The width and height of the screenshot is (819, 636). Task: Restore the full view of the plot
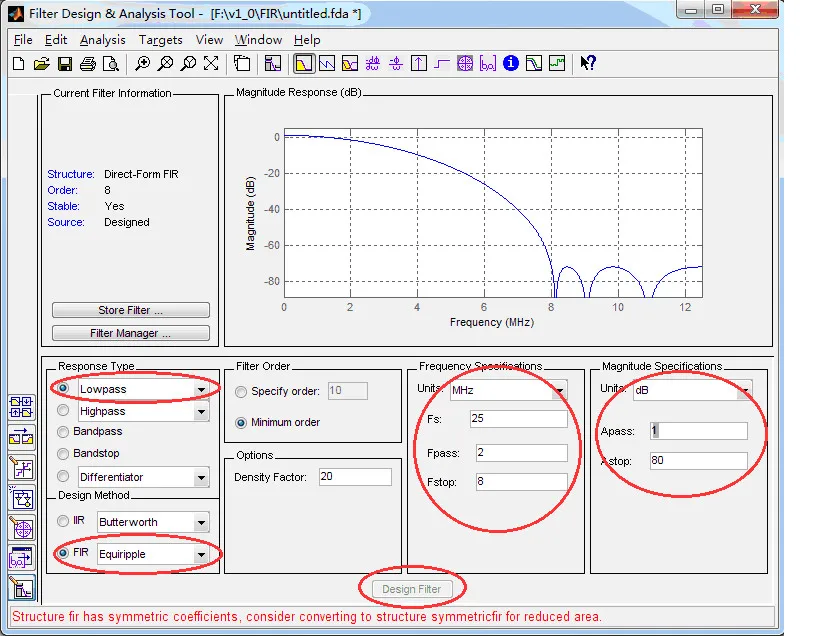[x=211, y=64]
